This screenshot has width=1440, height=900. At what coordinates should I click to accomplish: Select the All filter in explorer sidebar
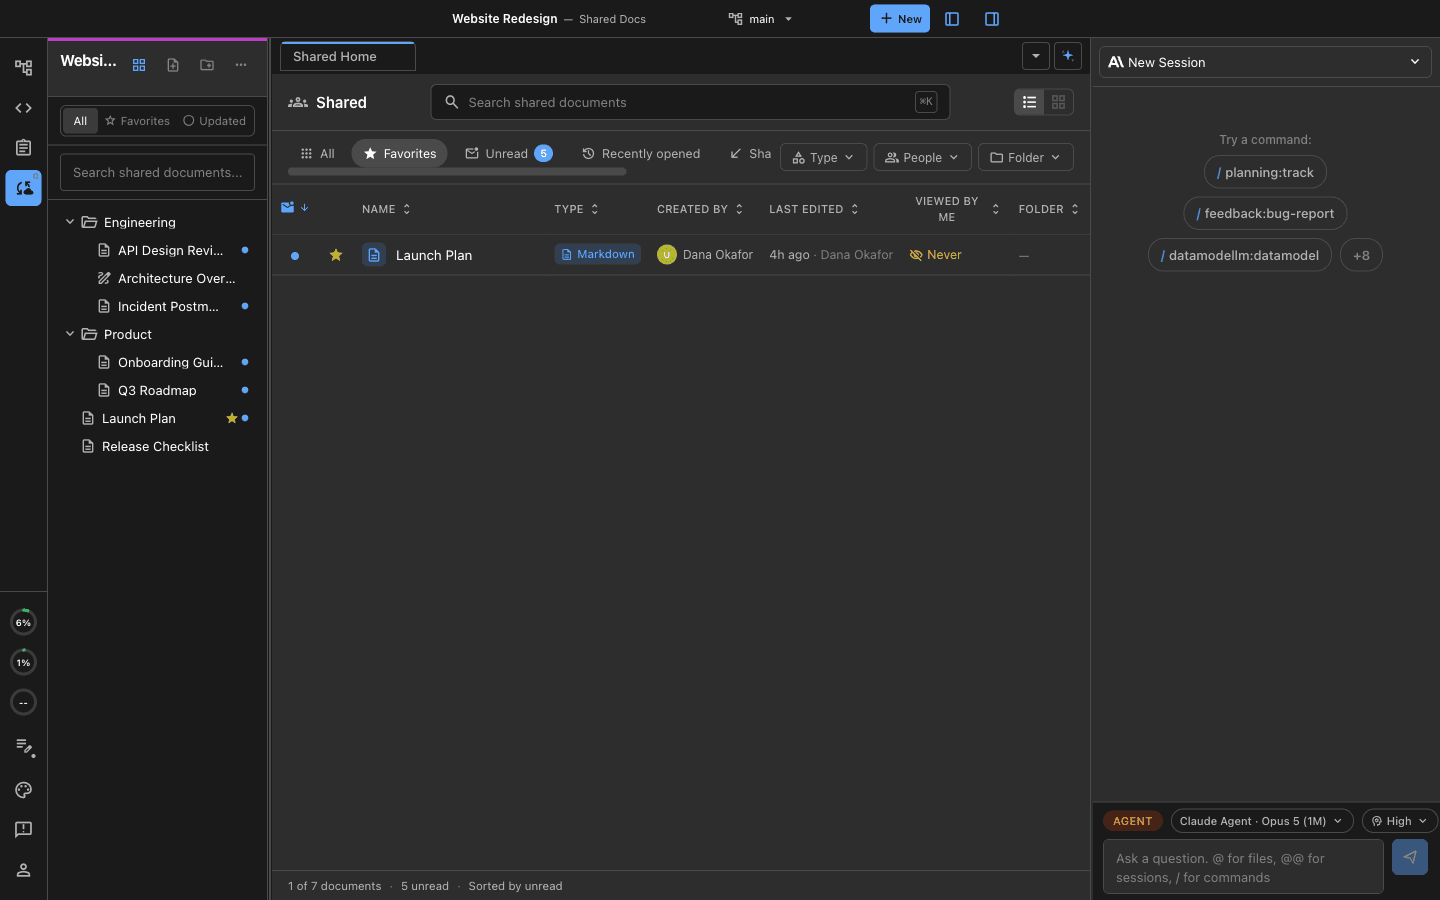pos(80,121)
